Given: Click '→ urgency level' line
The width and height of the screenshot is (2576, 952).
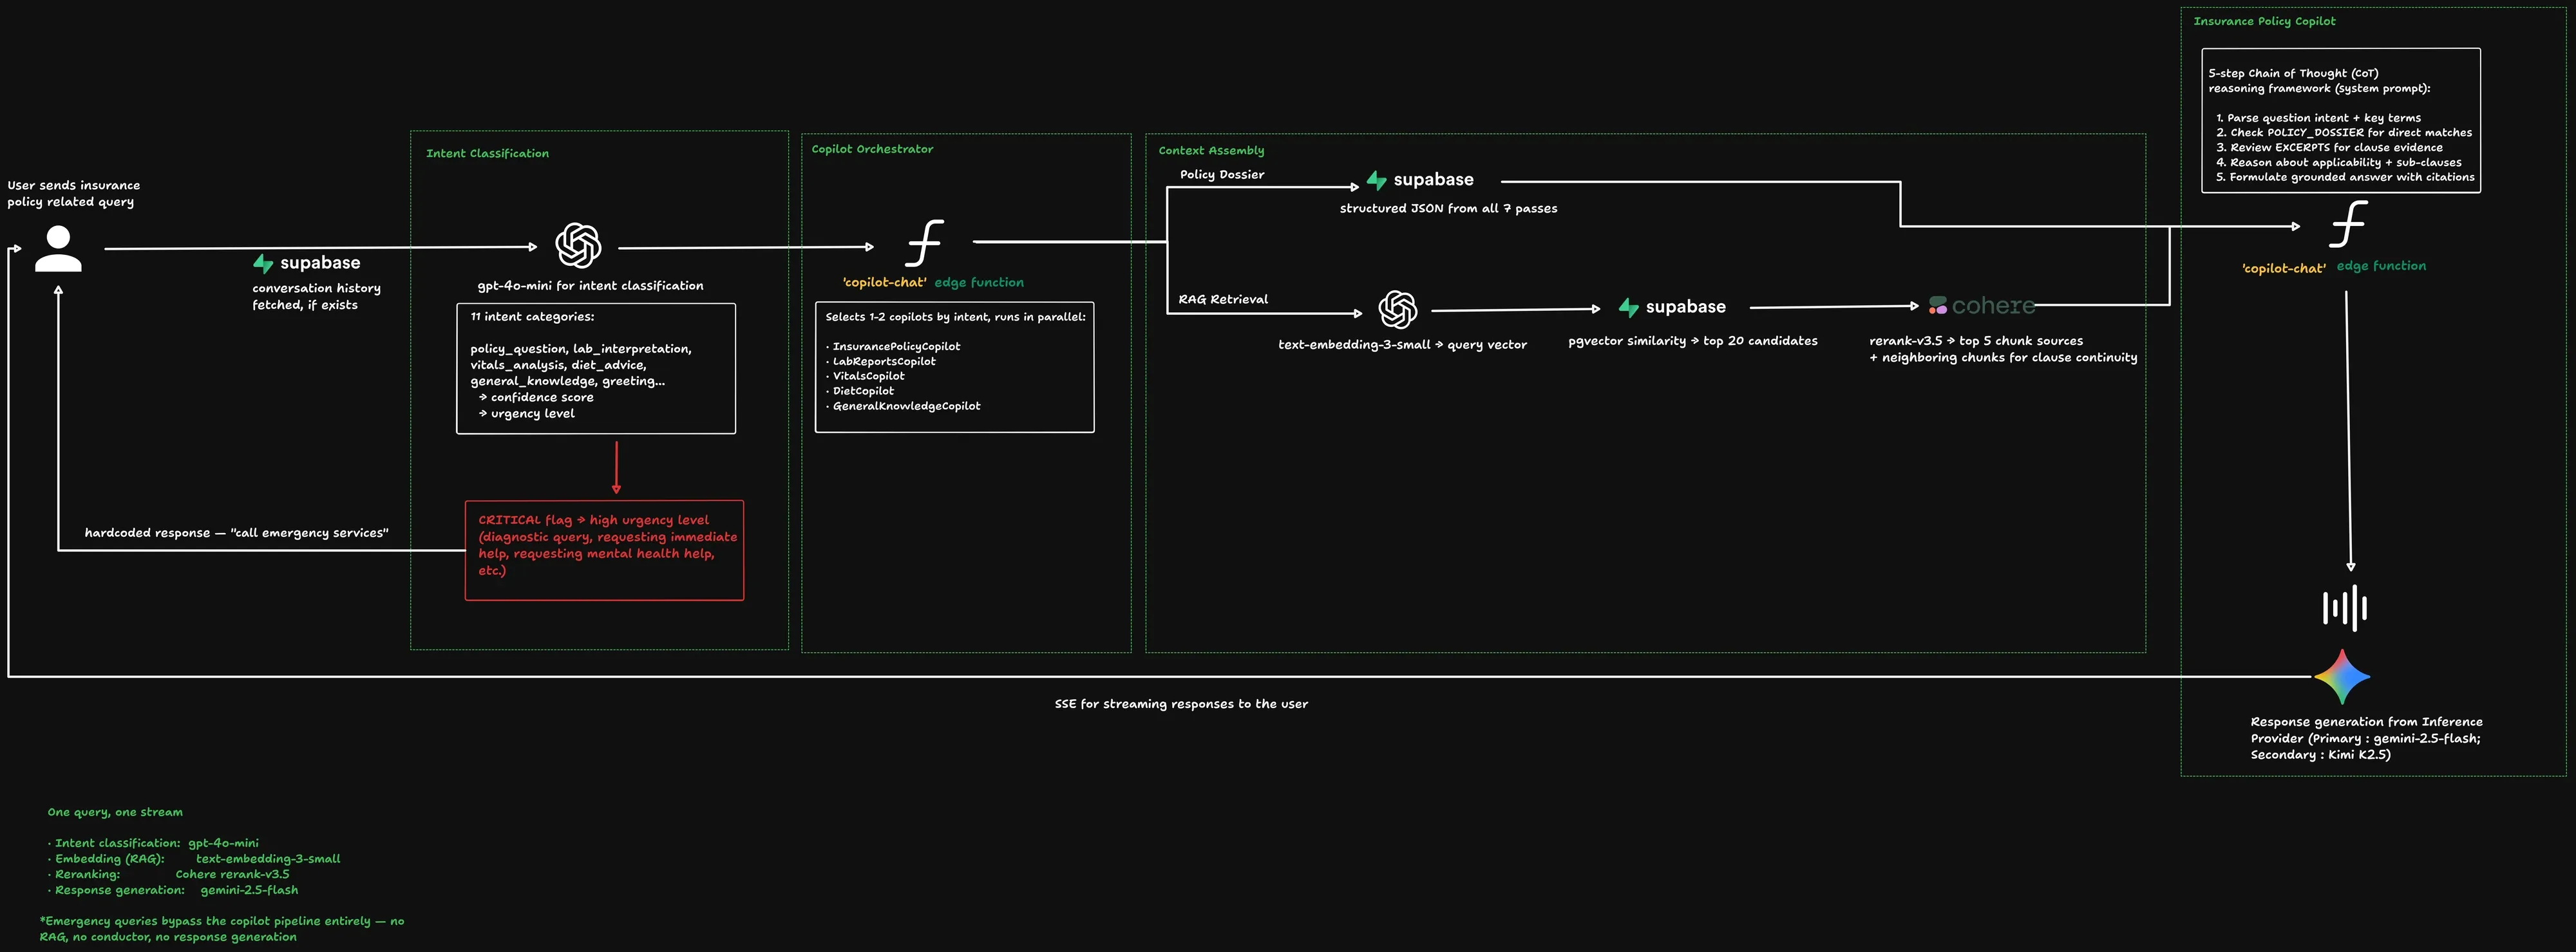Looking at the screenshot, I should pyautogui.click(x=526, y=414).
